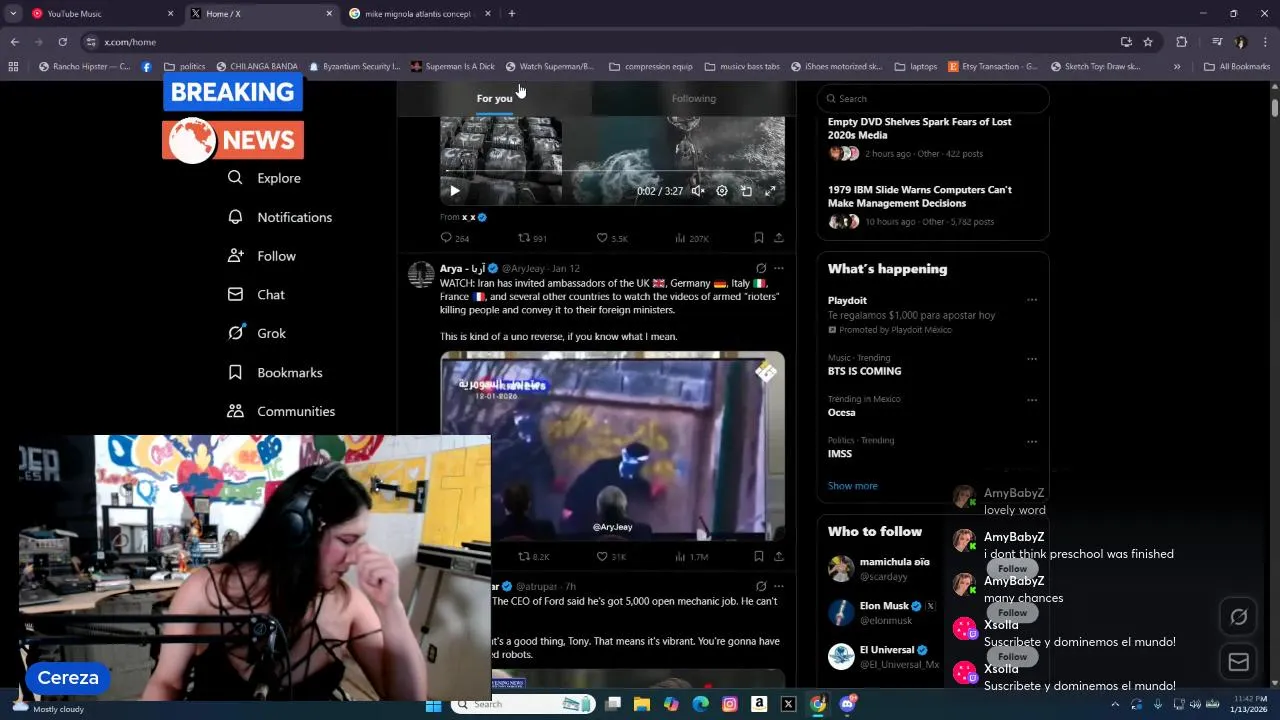Open floating messages envelope button
The width and height of the screenshot is (1280, 720).
(x=1238, y=662)
